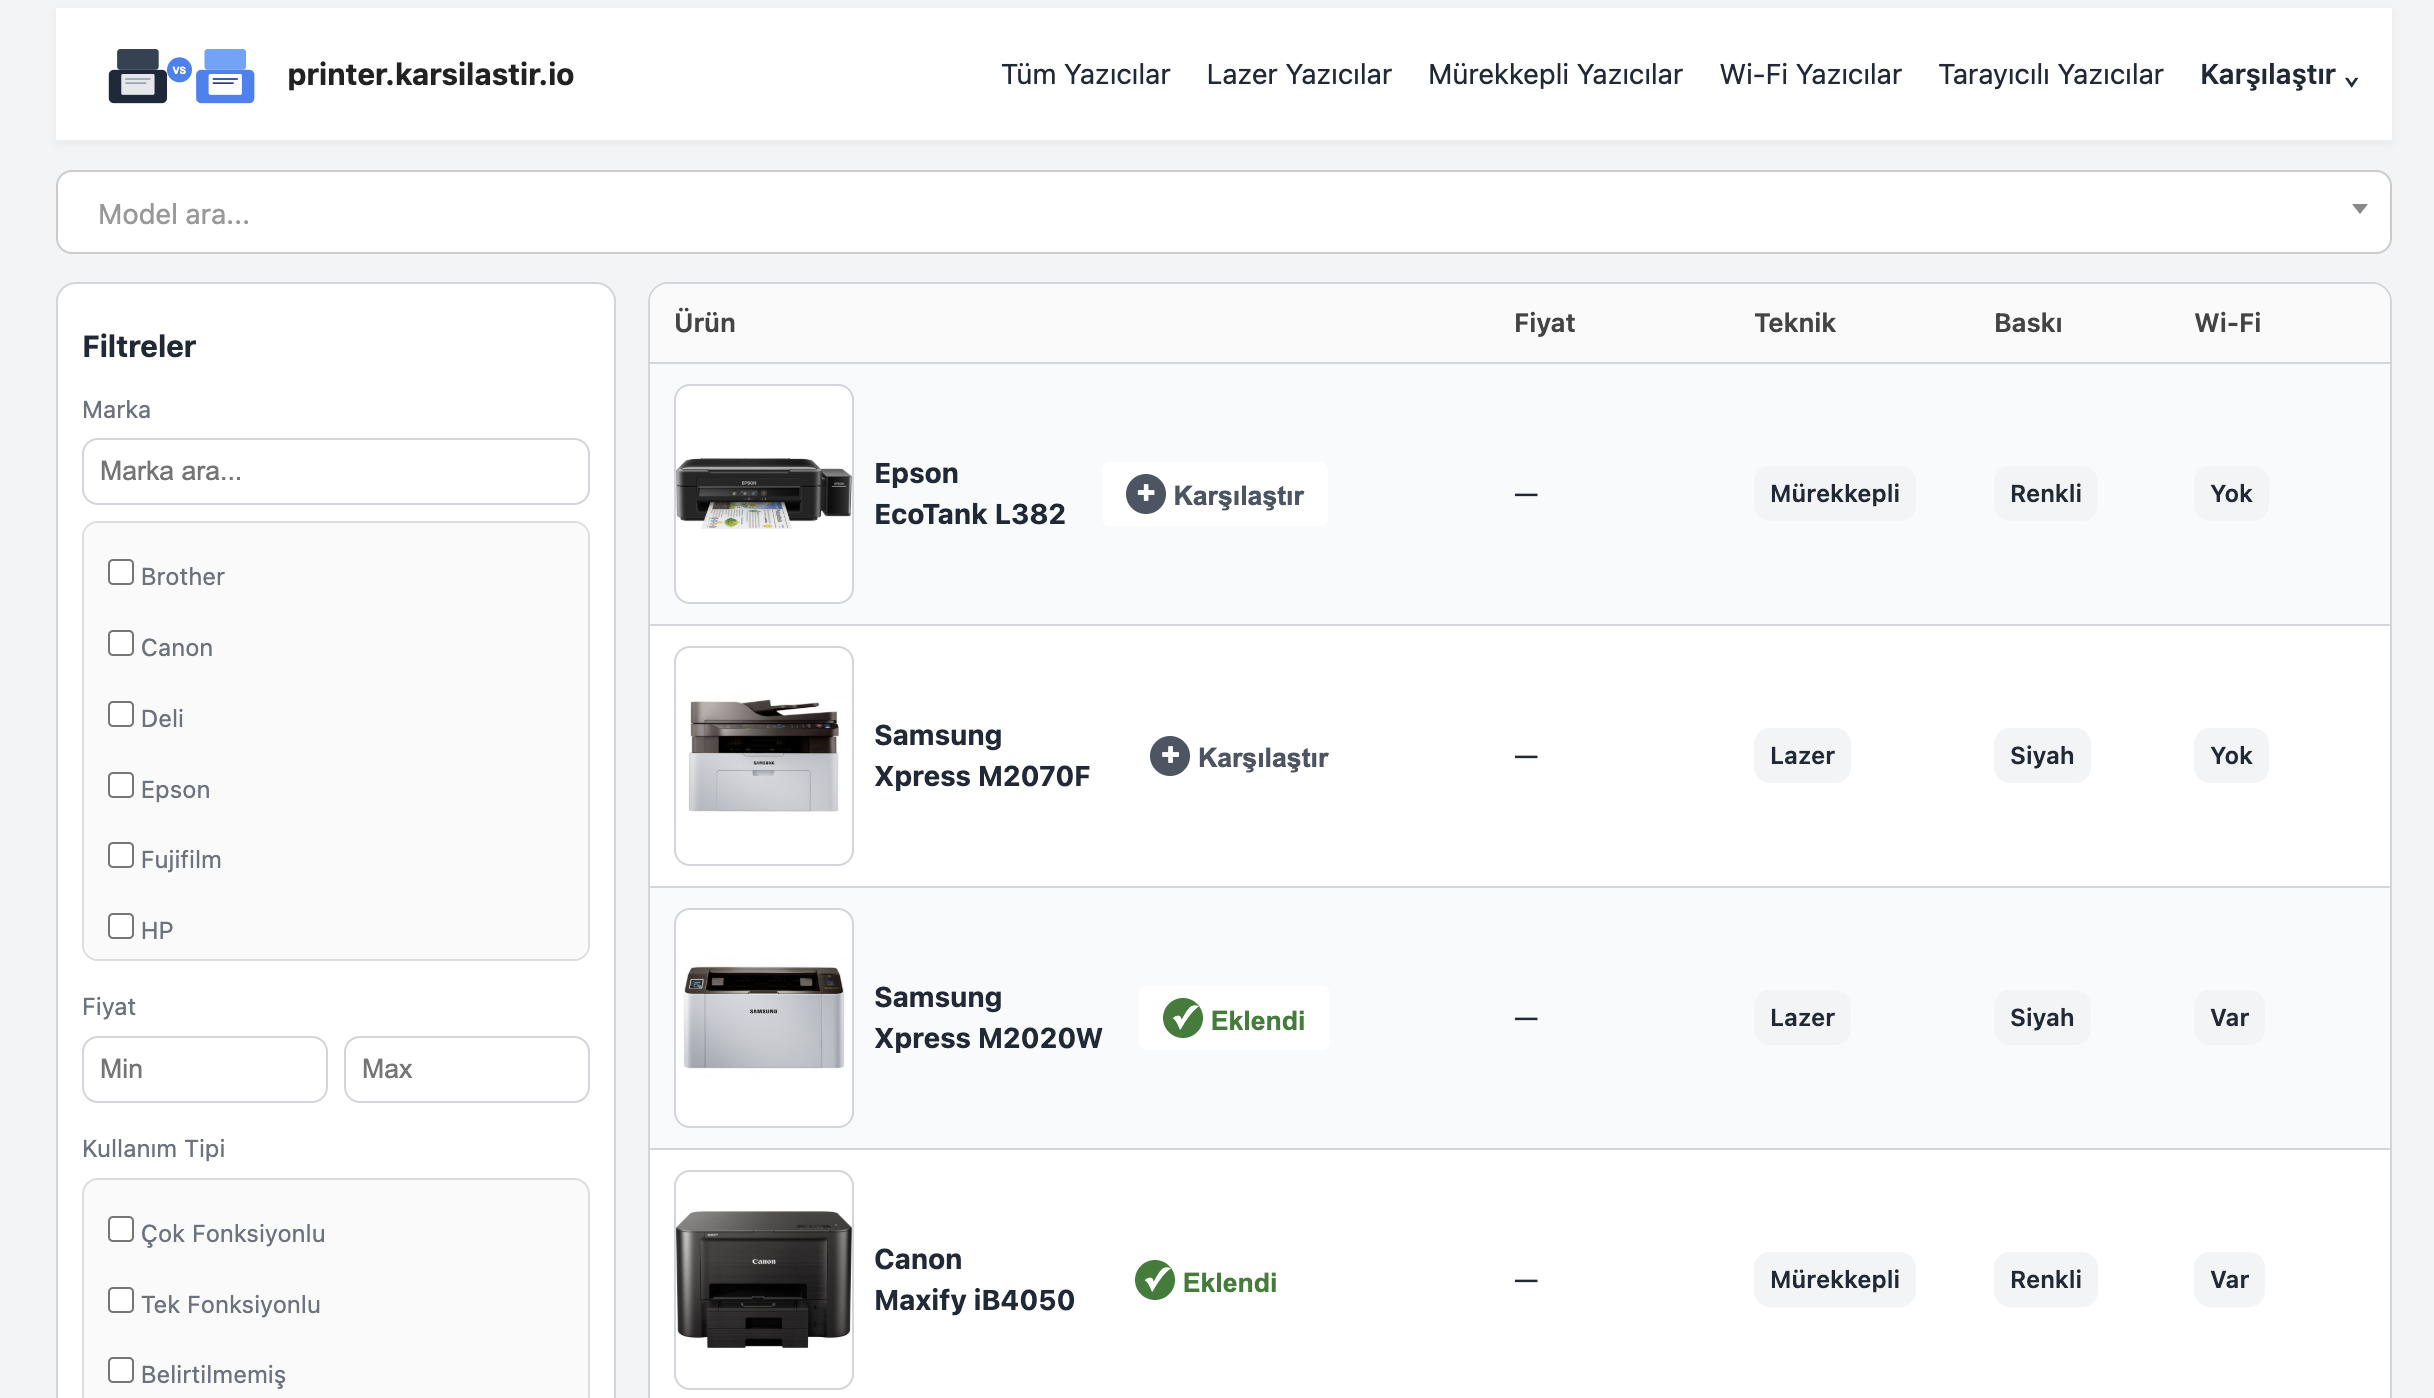The width and height of the screenshot is (2434, 1398).
Task: Select the Lazer badge on Samsung Xpress M2070F row
Action: (x=1801, y=756)
